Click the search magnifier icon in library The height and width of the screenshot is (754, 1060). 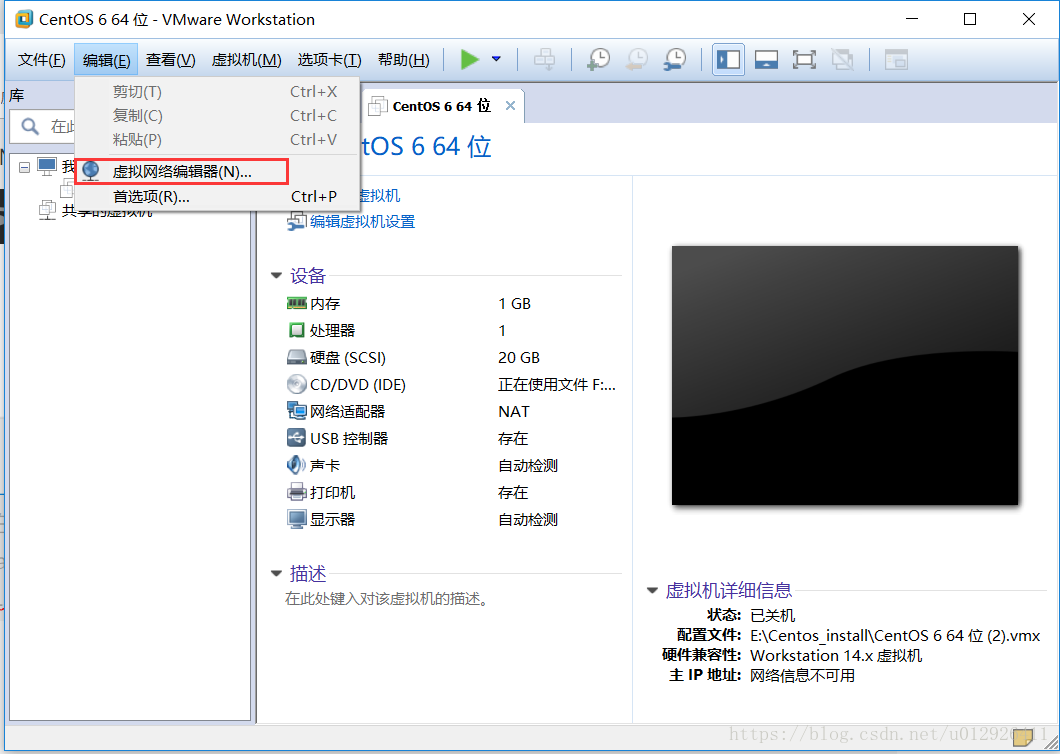pos(30,126)
